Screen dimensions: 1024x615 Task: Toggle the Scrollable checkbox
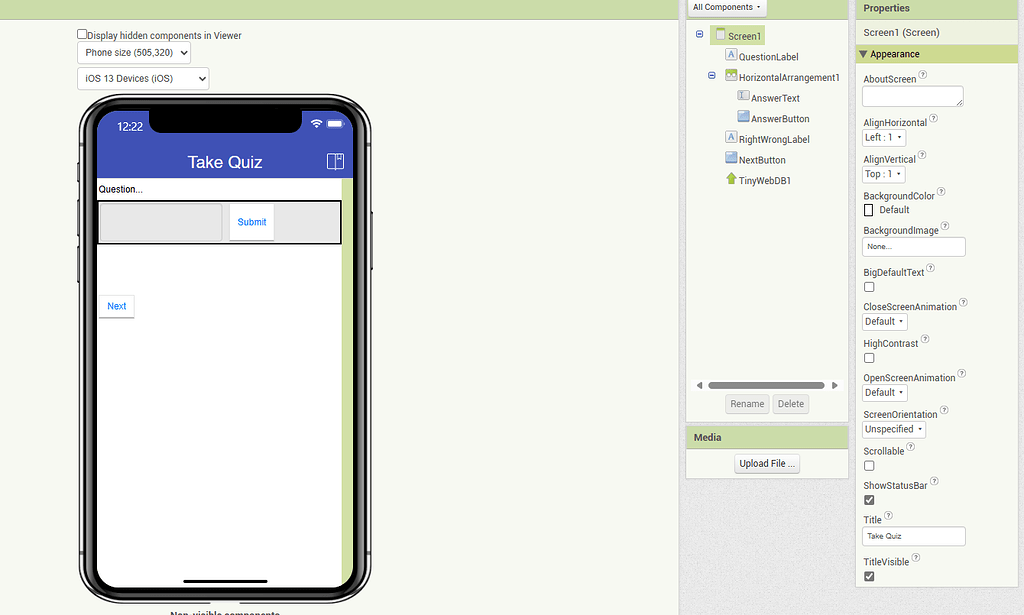pyautogui.click(x=869, y=465)
